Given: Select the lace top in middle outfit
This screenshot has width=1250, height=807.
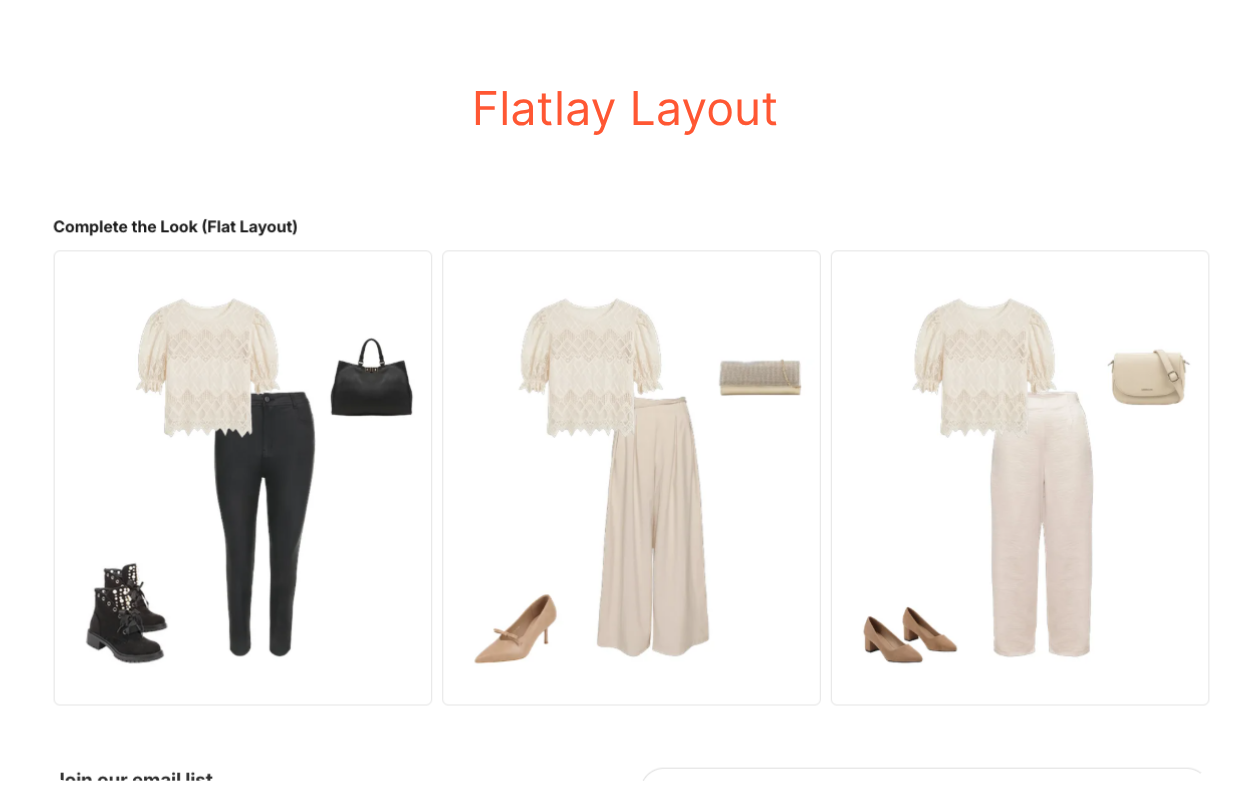Looking at the screenshot, I should (591, 367).
